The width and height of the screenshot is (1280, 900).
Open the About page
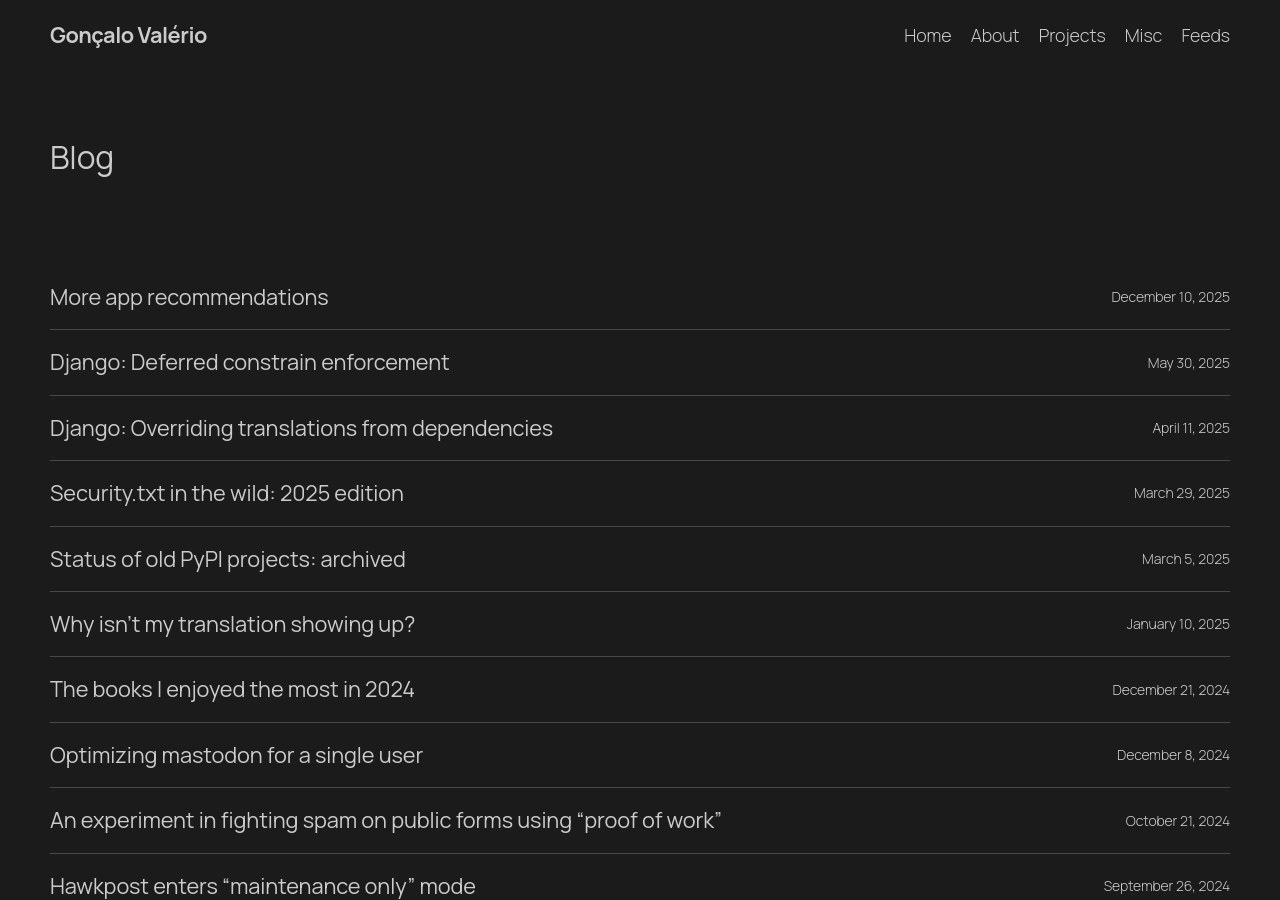tap(994, 36)
